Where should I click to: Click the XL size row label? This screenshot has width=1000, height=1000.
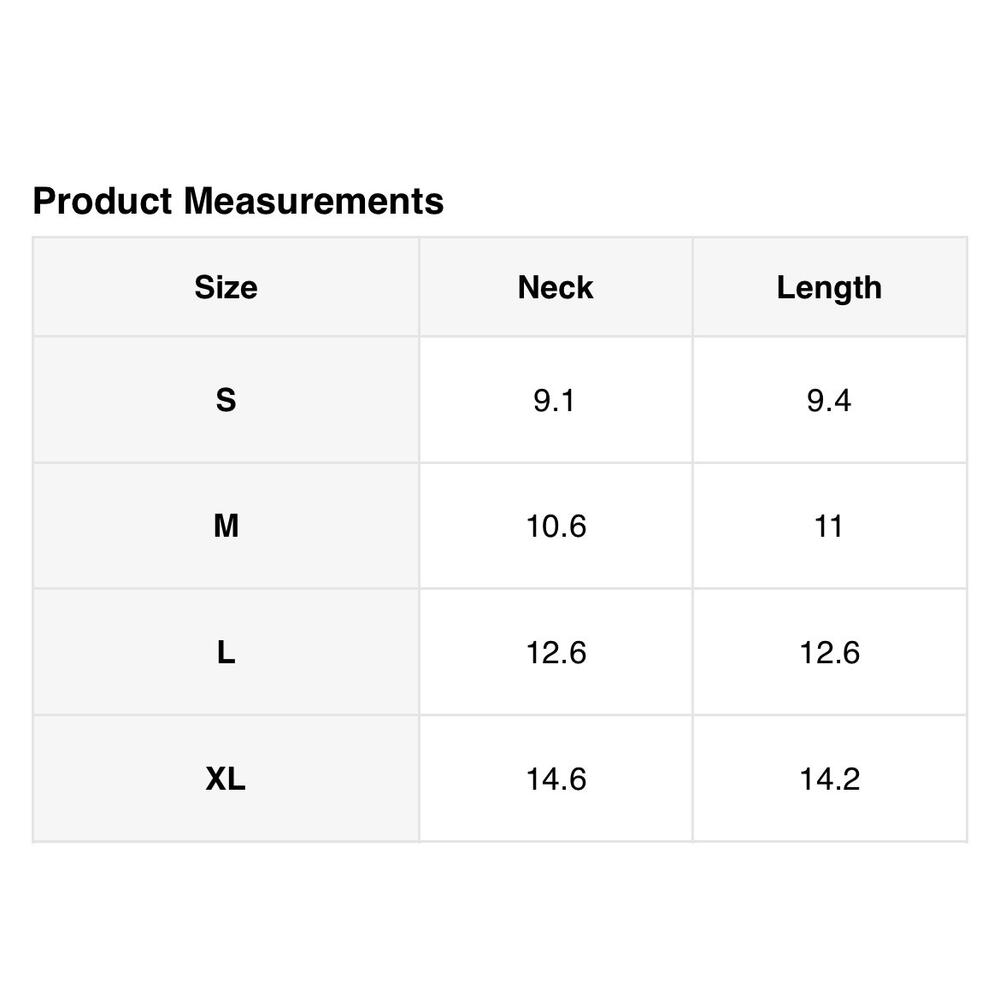226,779
